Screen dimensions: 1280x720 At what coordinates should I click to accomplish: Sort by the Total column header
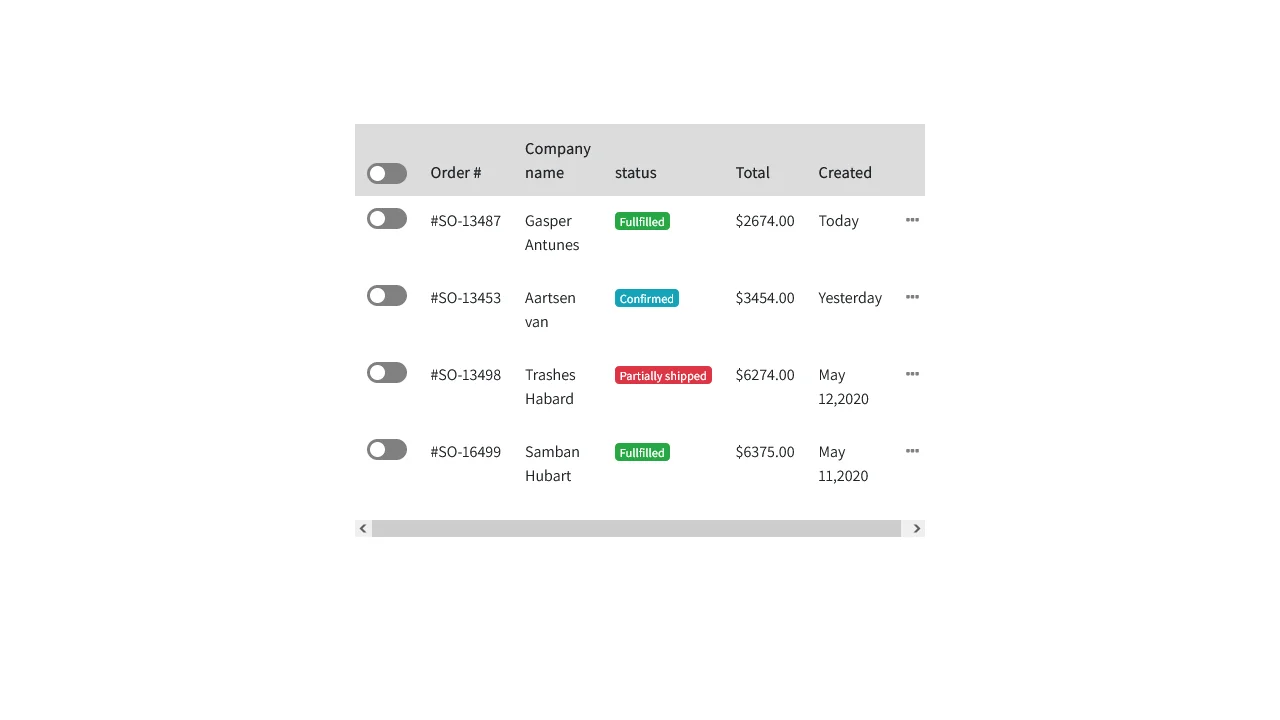(x=752, y=172)
